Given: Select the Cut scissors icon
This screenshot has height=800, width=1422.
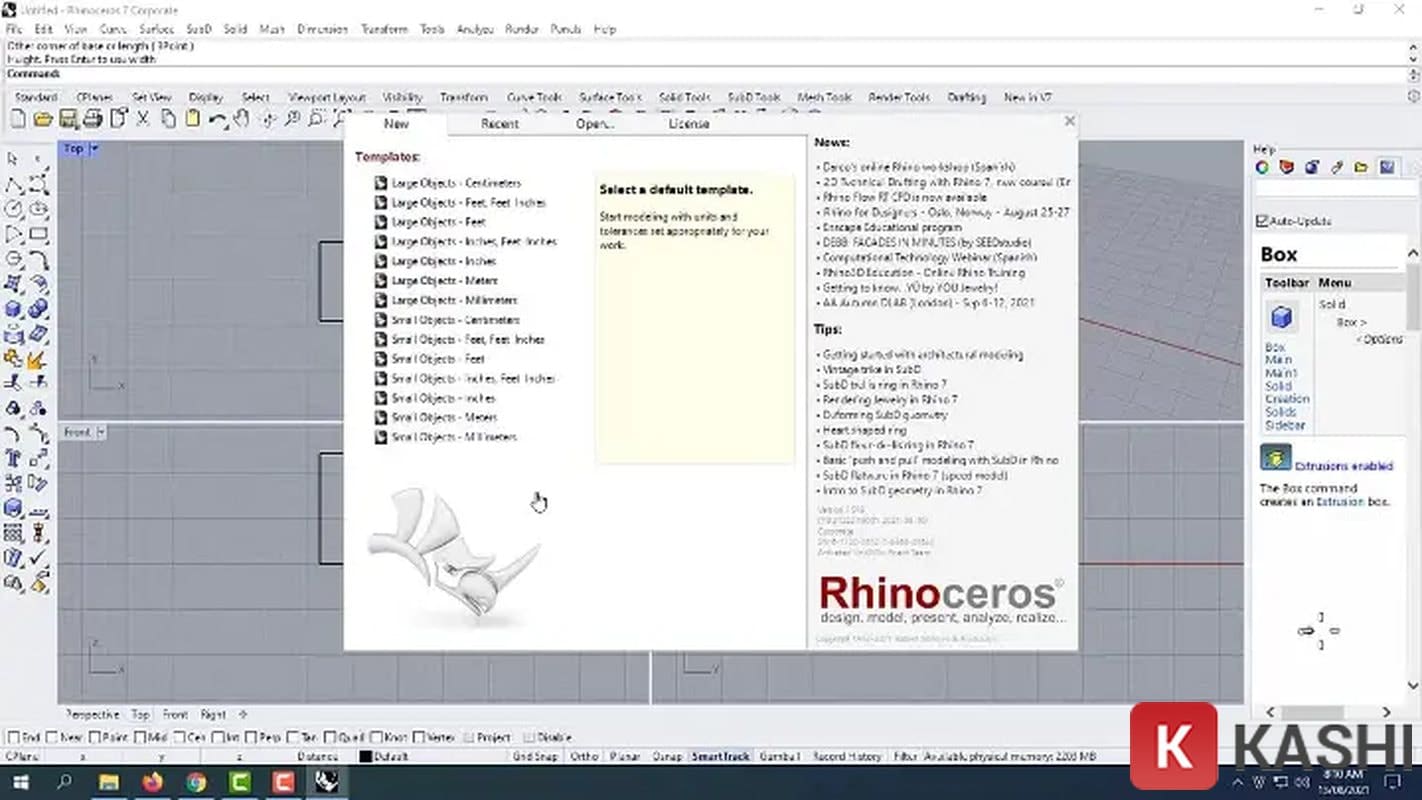Looking at the screenshot, I should (x=143, y=119).
